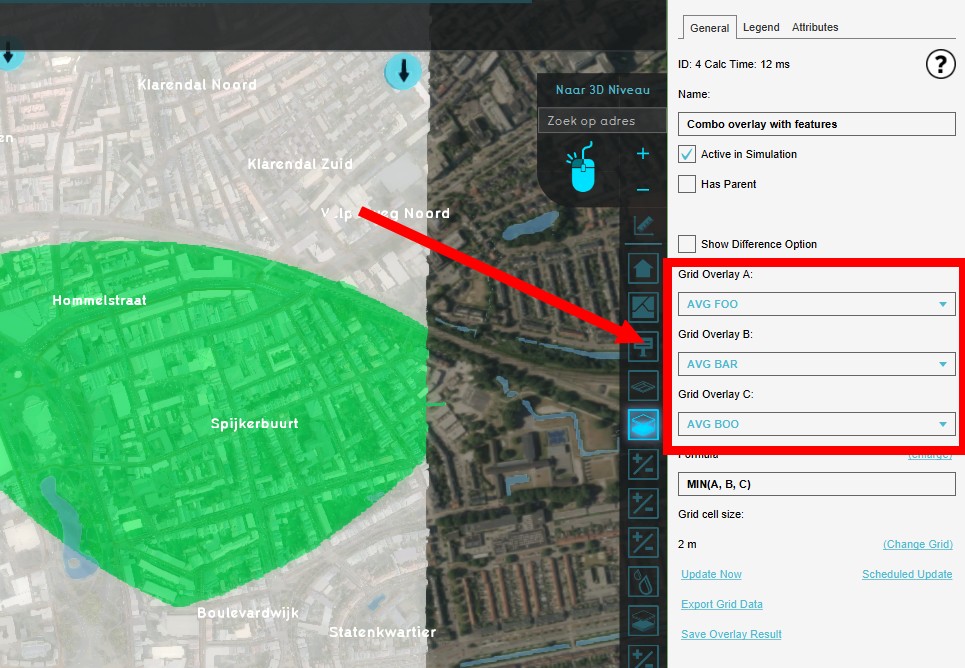Open the Attributes tab
Image resolution: width=965 pixels, height=668 pixels.
815,27
